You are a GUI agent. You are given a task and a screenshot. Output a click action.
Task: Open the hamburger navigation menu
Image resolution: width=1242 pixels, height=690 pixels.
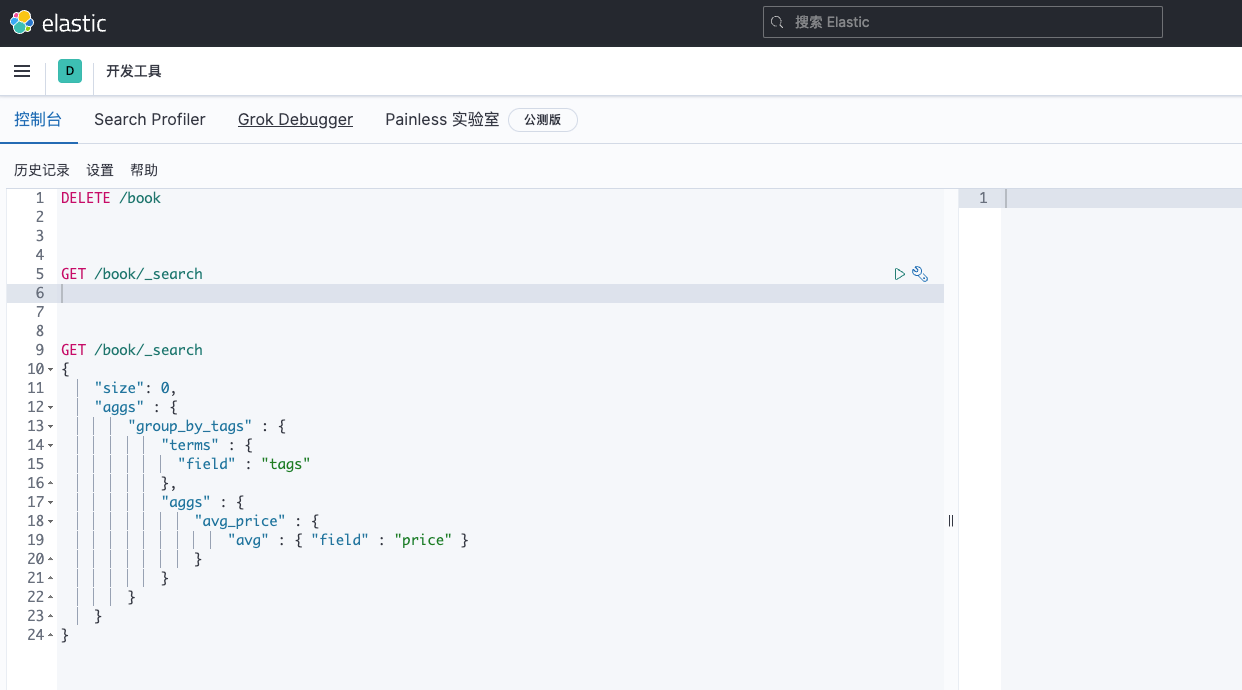tap(22, 71)
